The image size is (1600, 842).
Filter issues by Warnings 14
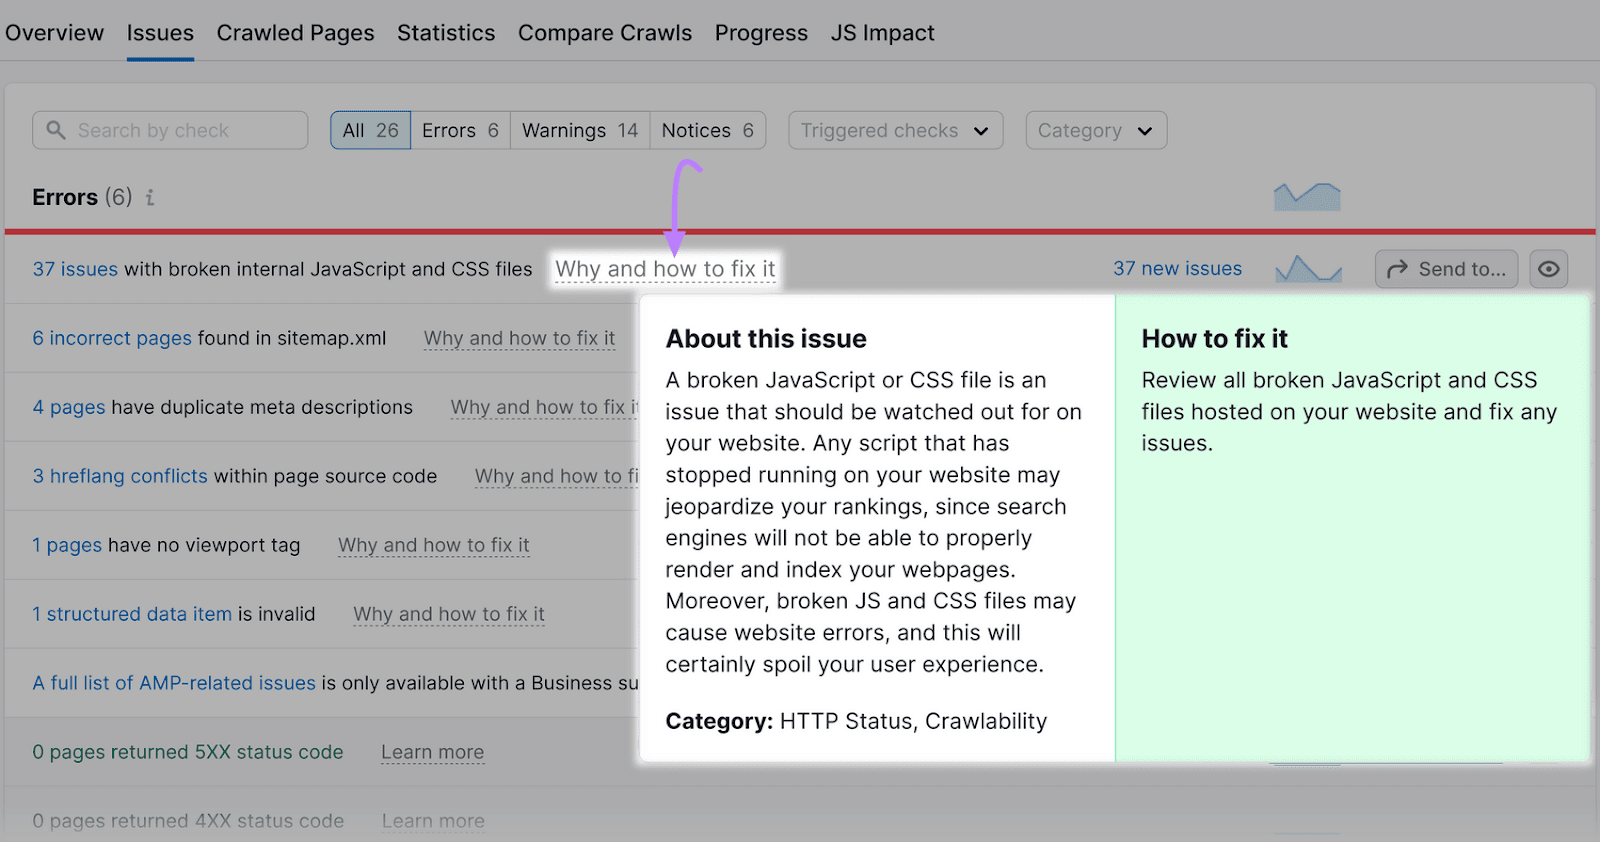coord(580,131)
